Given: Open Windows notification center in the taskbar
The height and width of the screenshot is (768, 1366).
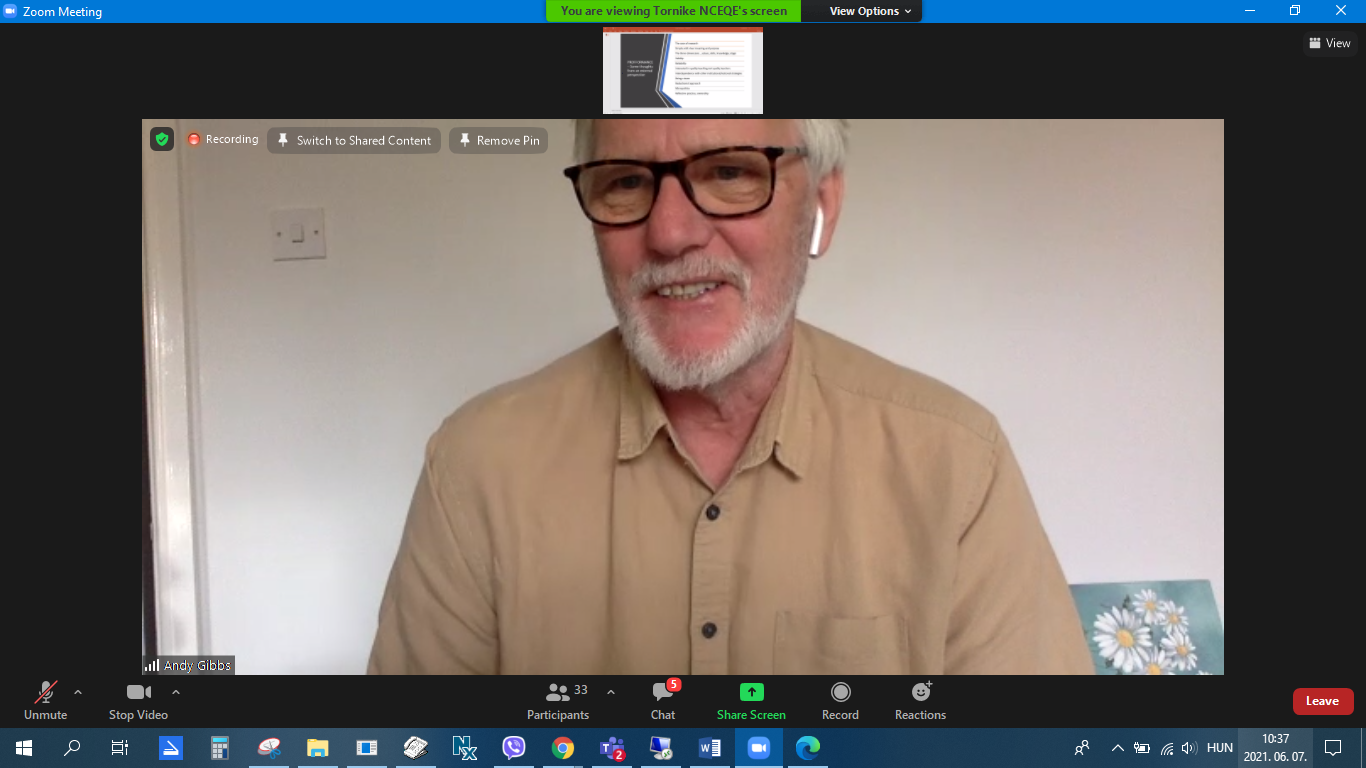Looking at the screenshot, I should [1332, 747].
